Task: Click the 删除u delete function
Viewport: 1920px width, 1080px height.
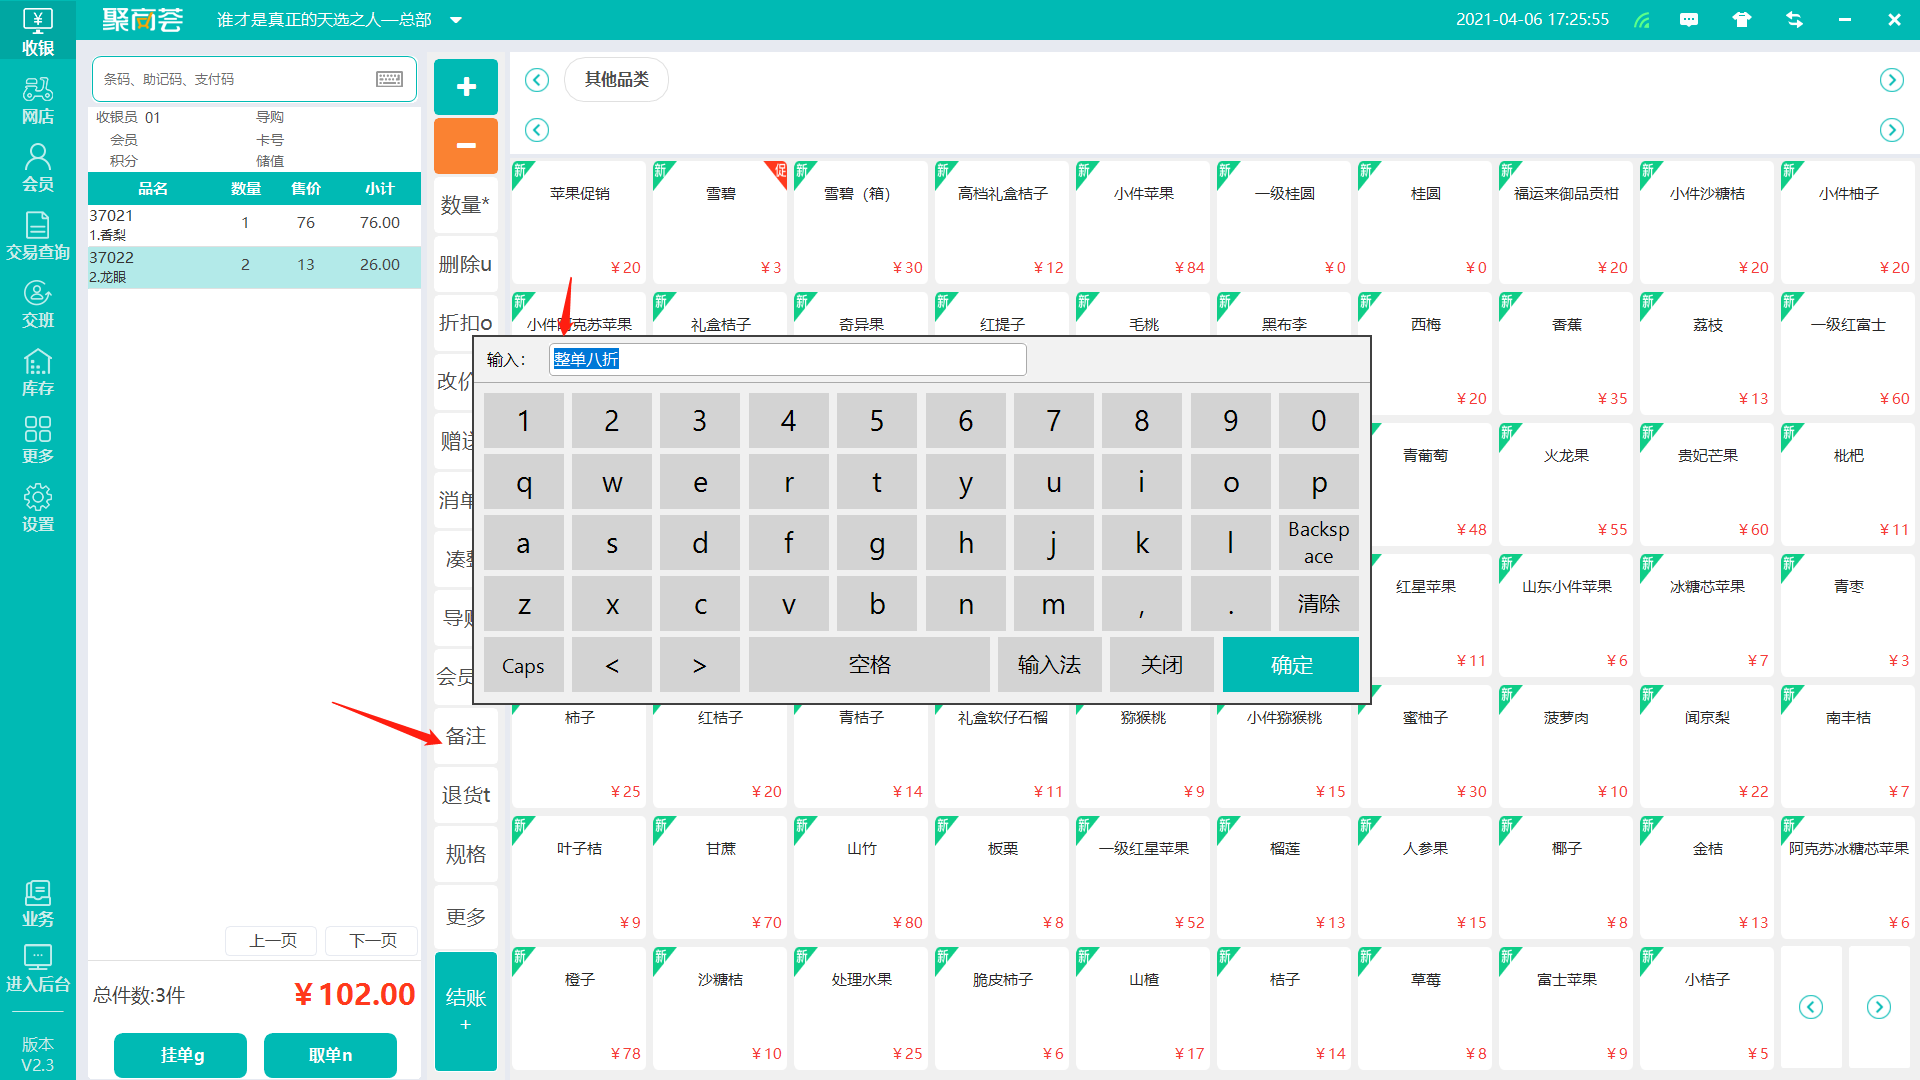Action: (466, 264)
